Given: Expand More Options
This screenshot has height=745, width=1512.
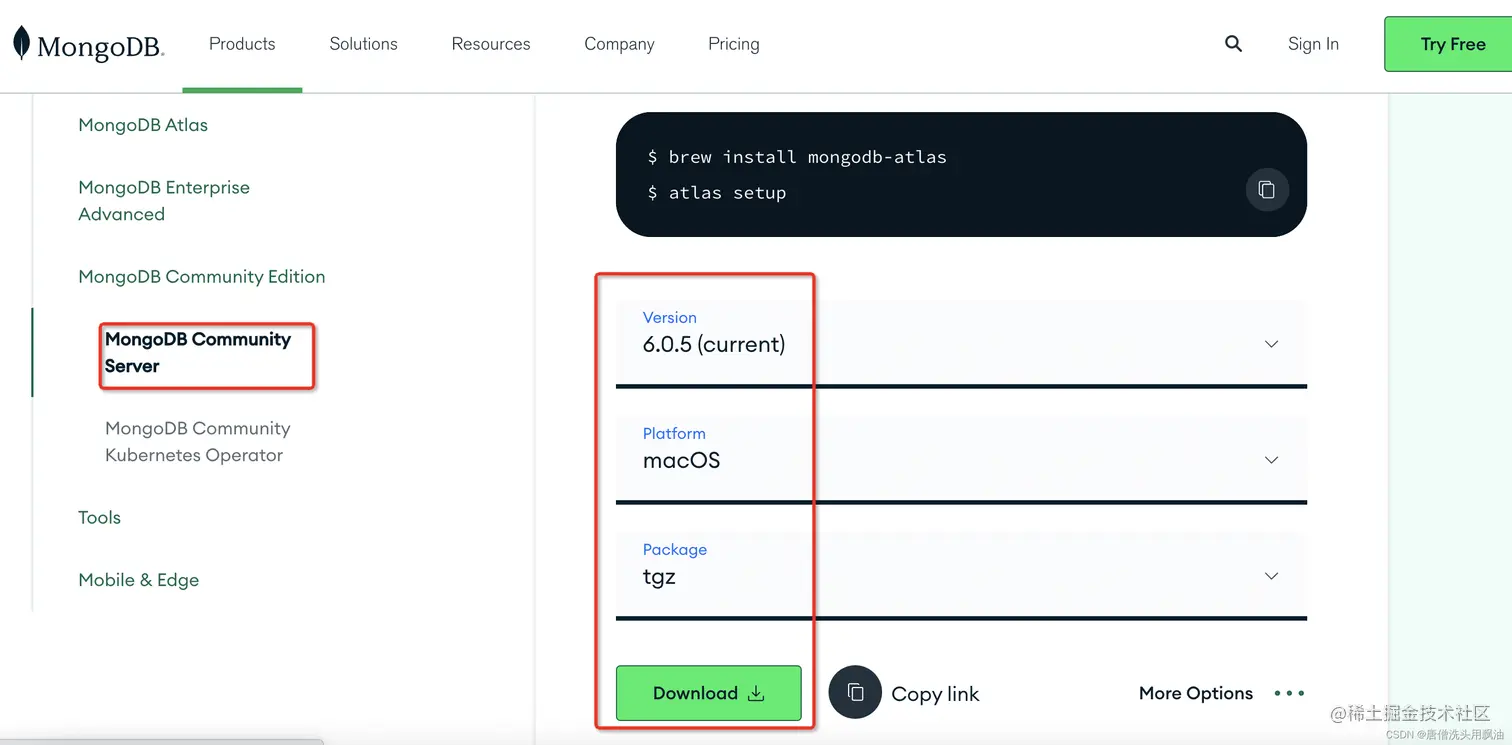Looking at the screenshot, I should (x=1195, y=693).
